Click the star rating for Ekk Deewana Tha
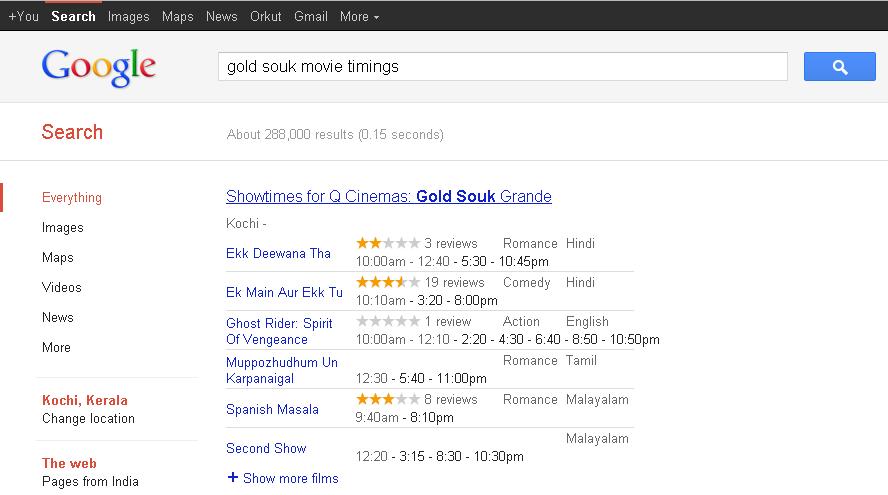The width and height of the screenshot is (888, 495). [x=388, y=243]
